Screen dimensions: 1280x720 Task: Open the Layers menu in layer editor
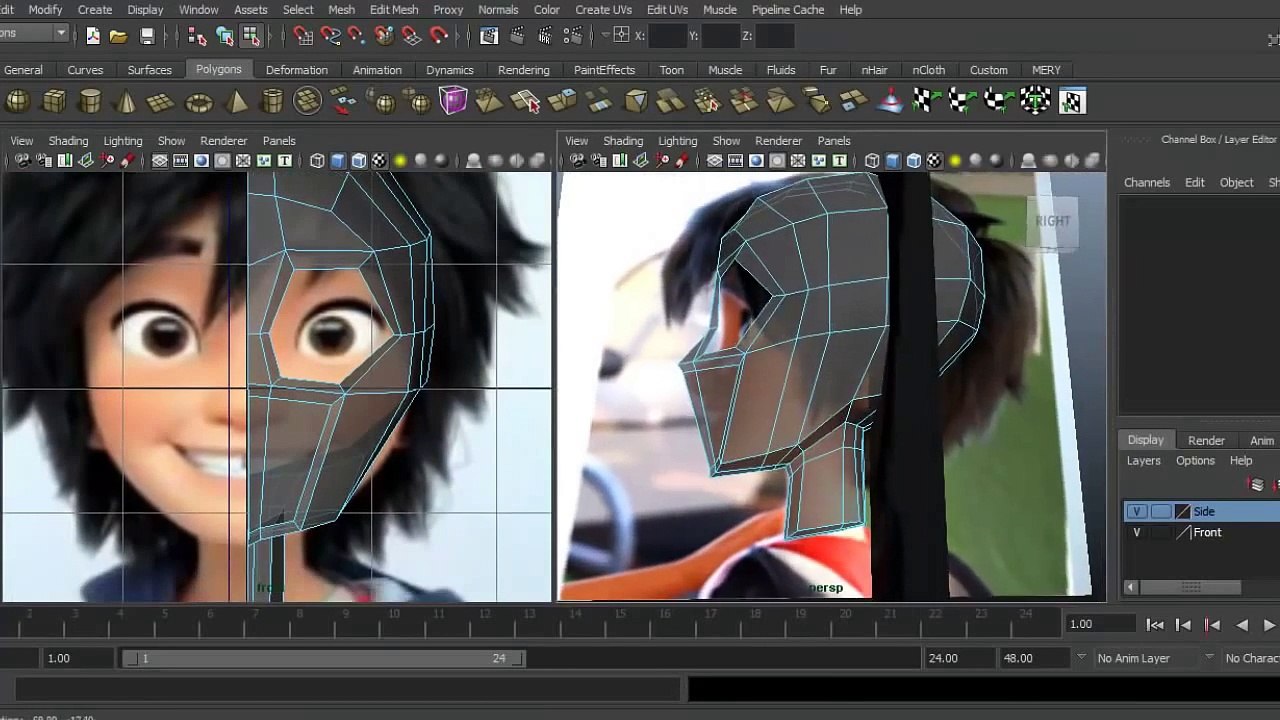coord(1144,461)
